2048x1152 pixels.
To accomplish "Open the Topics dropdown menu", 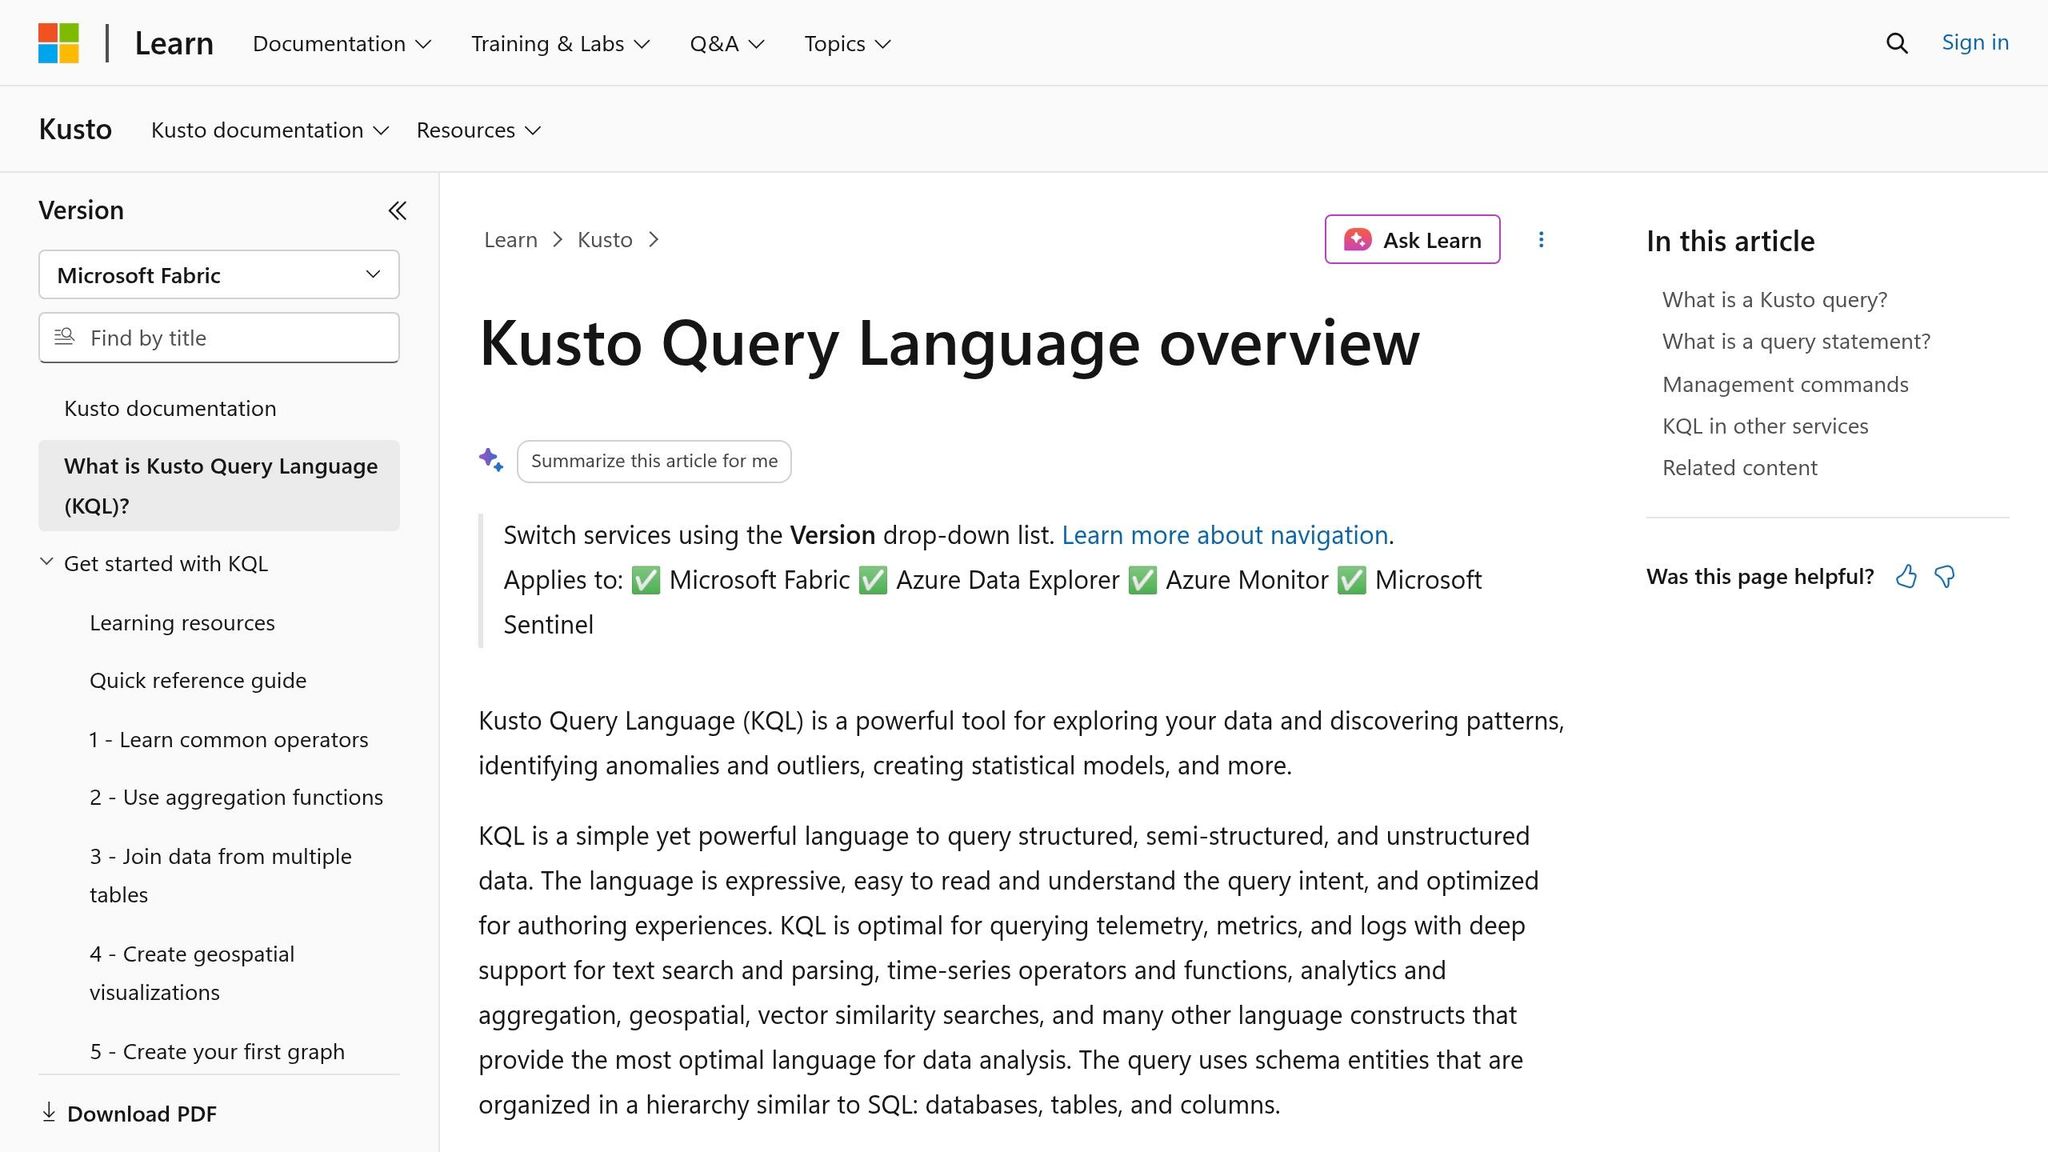I will click(x=848, y=43).
